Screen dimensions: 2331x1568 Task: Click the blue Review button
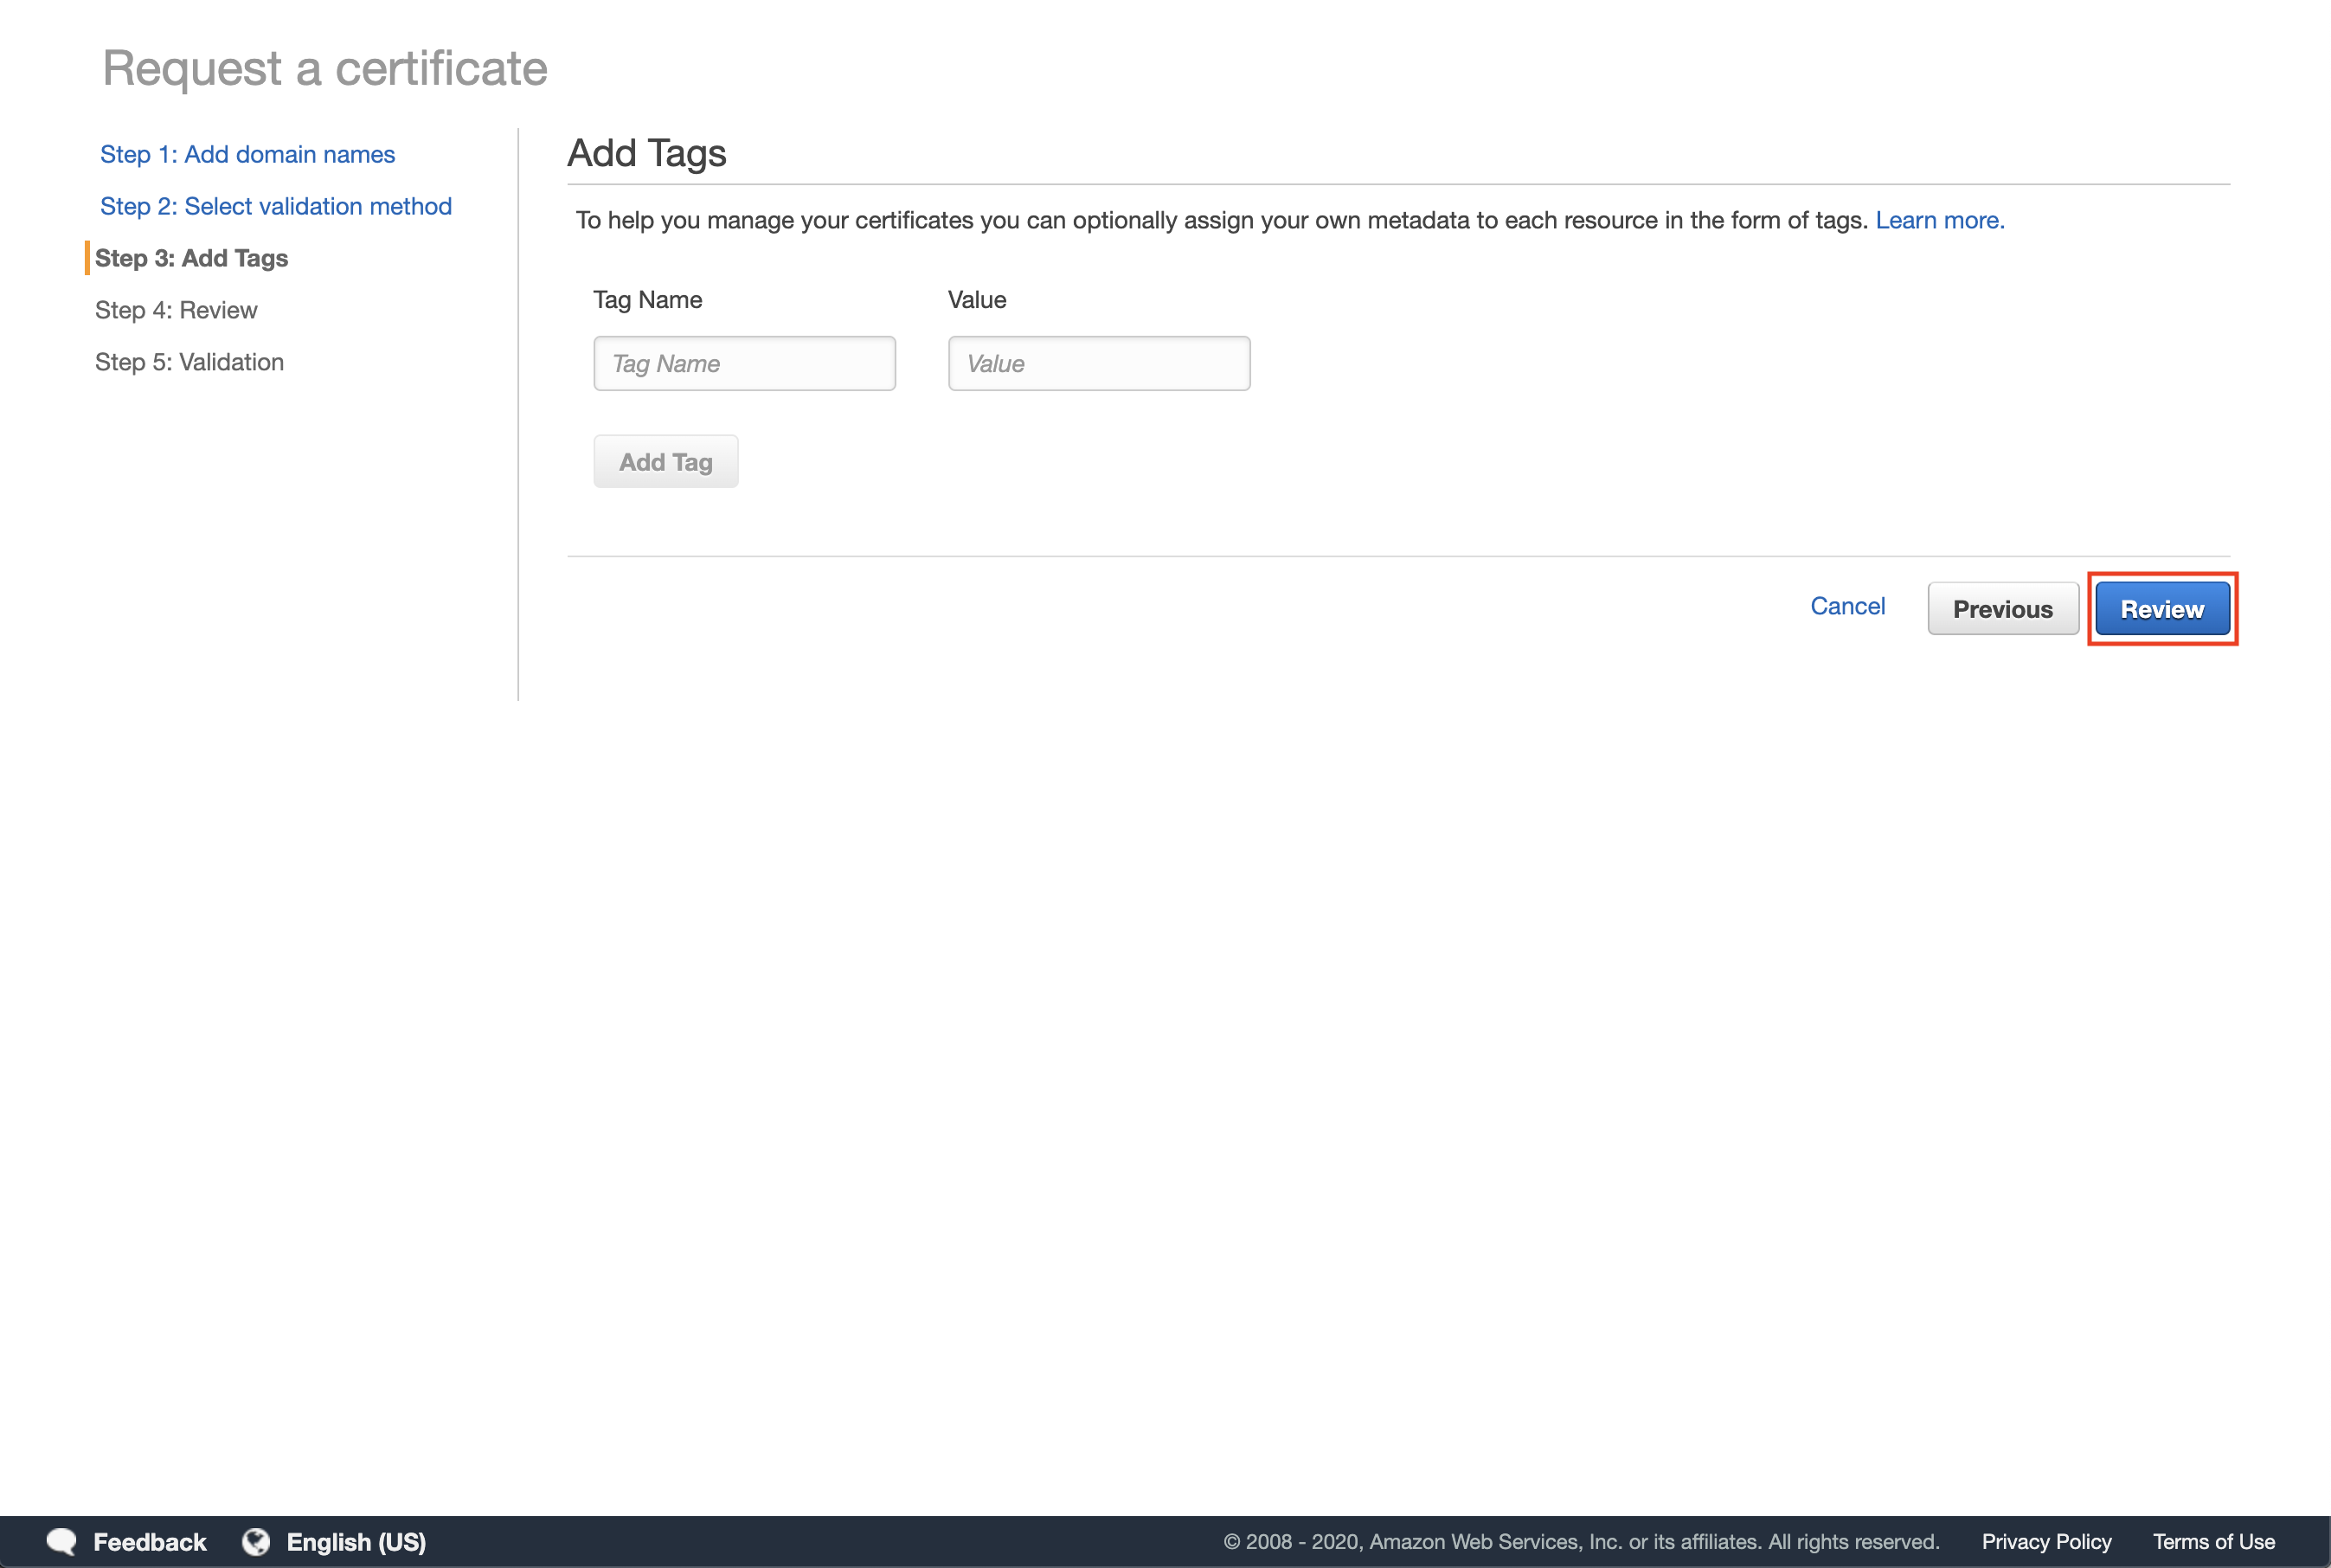(2161, 609)
